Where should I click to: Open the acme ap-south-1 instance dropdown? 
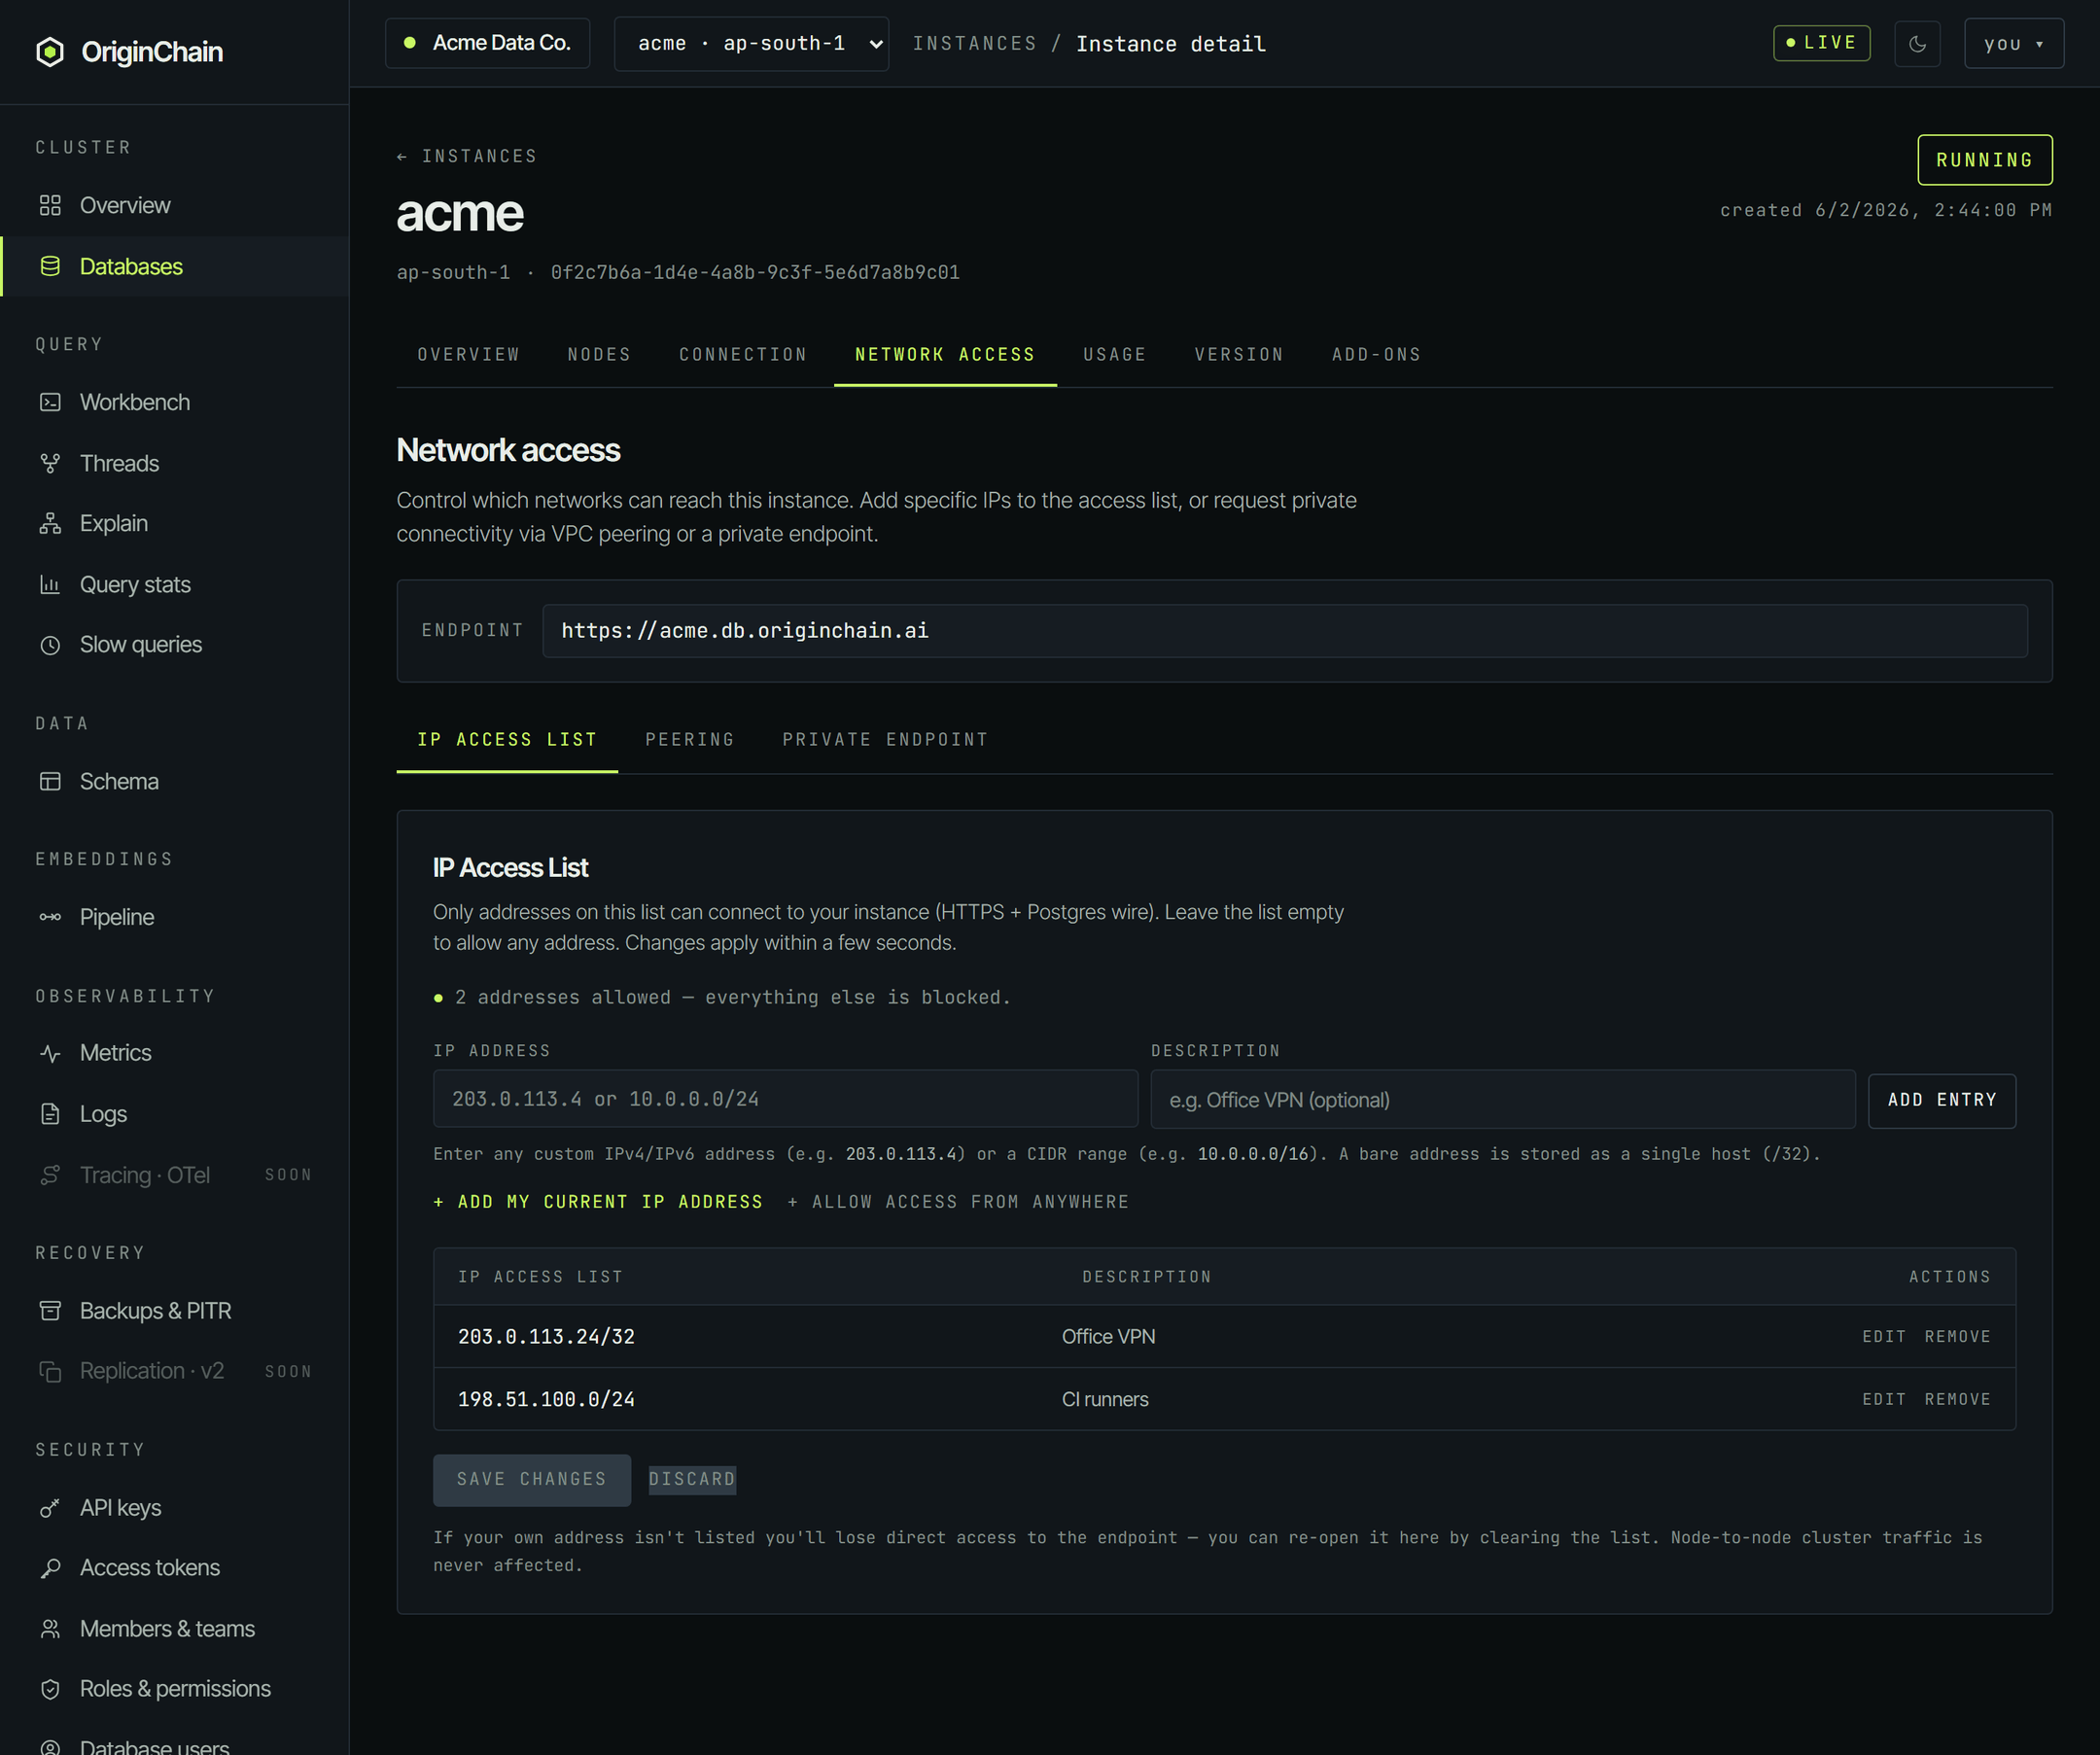751,44
